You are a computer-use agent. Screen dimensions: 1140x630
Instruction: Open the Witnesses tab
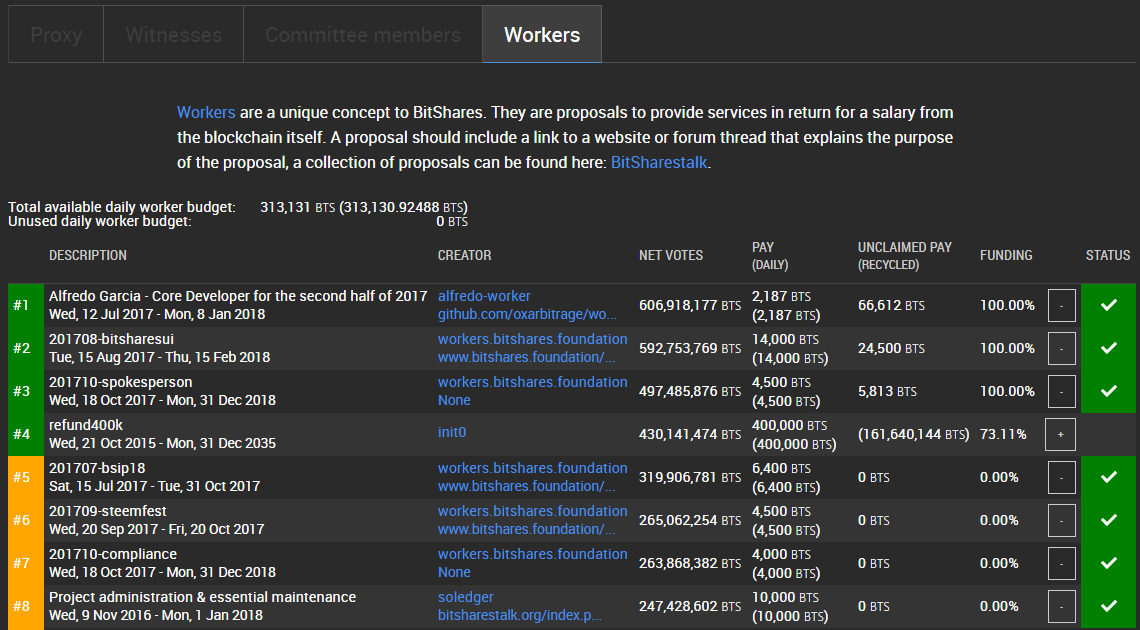(x=173, y=35)
